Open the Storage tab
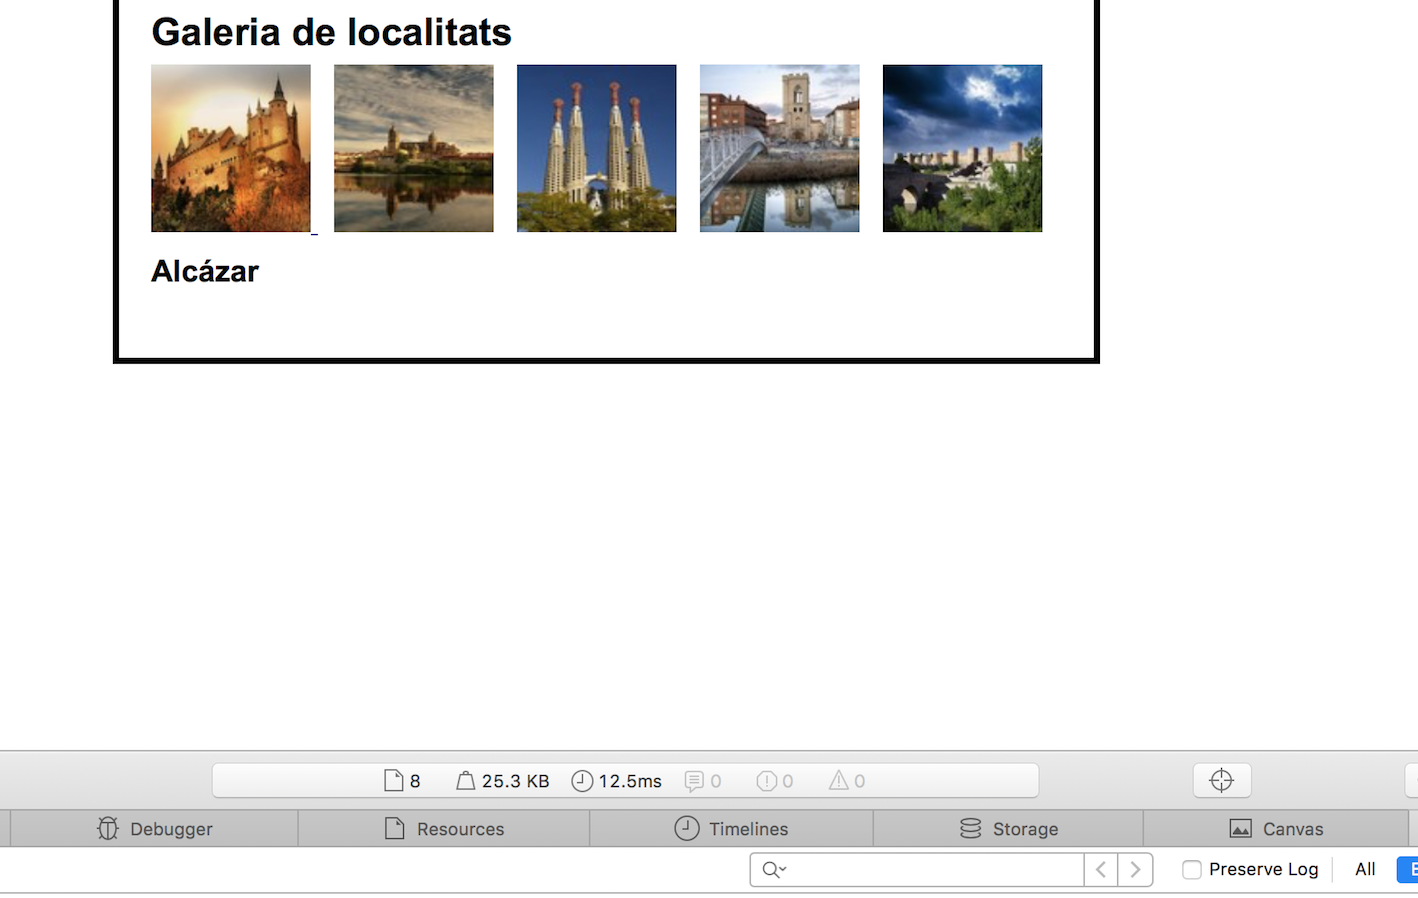Screen dimensions: 1418x898 pyautogui.click(x=1008, y=829)
